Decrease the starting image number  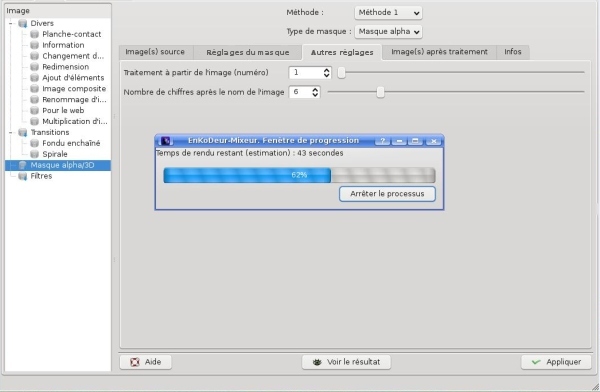(326, 75)
